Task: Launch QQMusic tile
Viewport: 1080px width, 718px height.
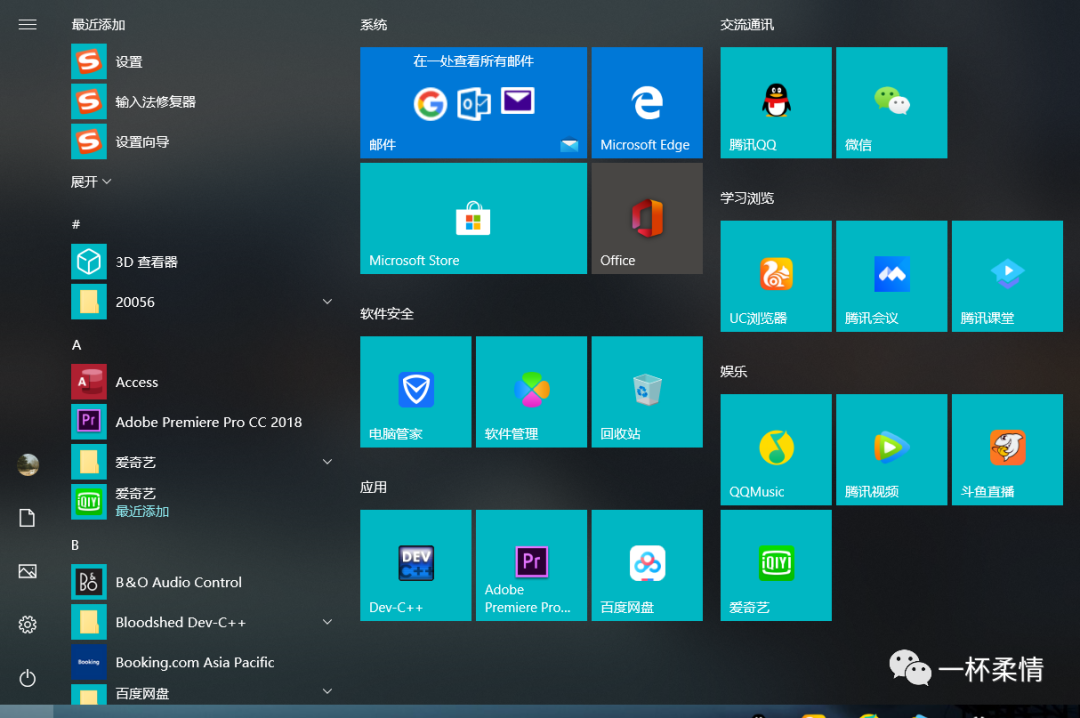Action: click(776, 450)
